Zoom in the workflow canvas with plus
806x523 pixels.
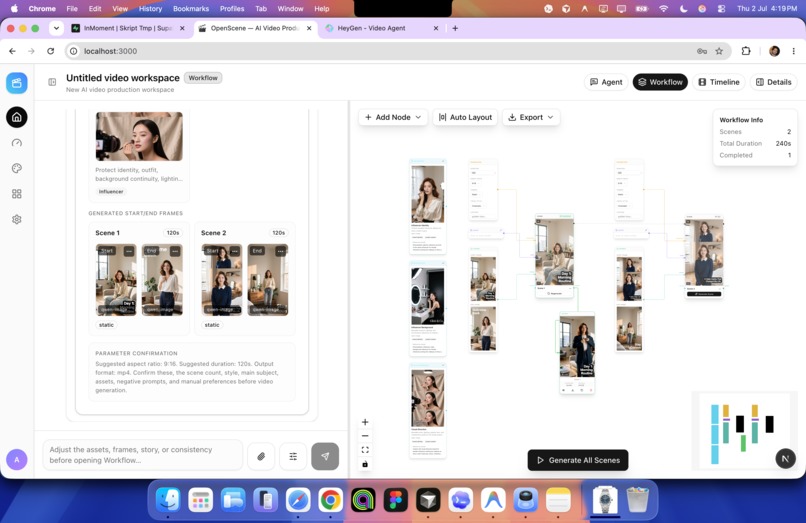point(365,422)
